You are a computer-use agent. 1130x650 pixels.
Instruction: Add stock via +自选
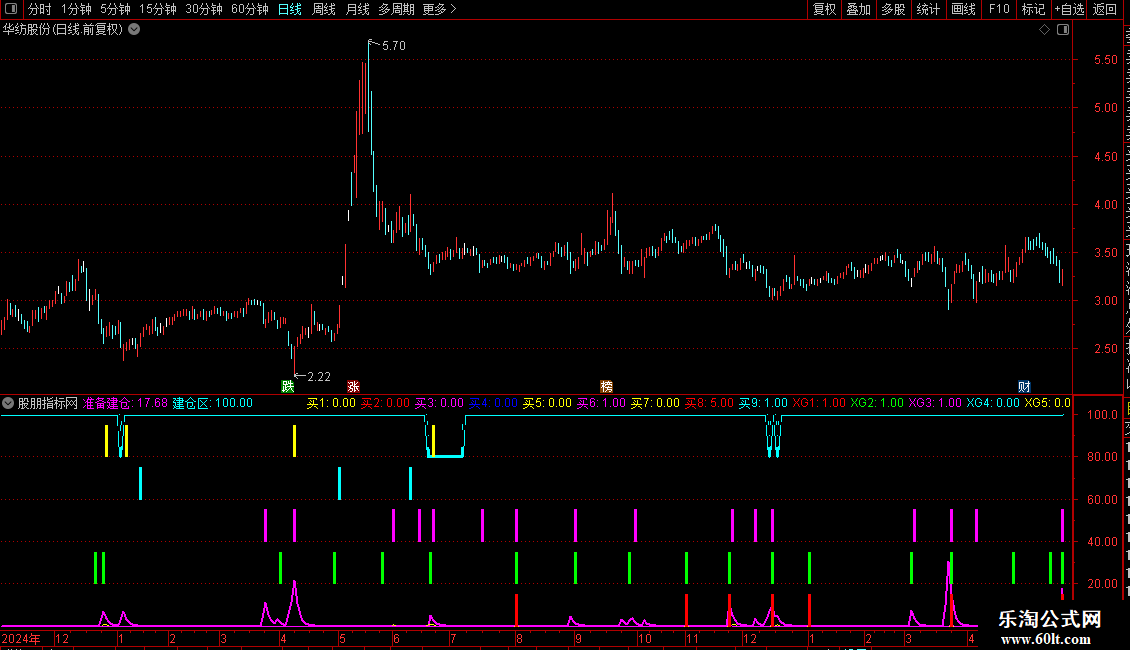pyautogui.click(x=1069, y=9)
